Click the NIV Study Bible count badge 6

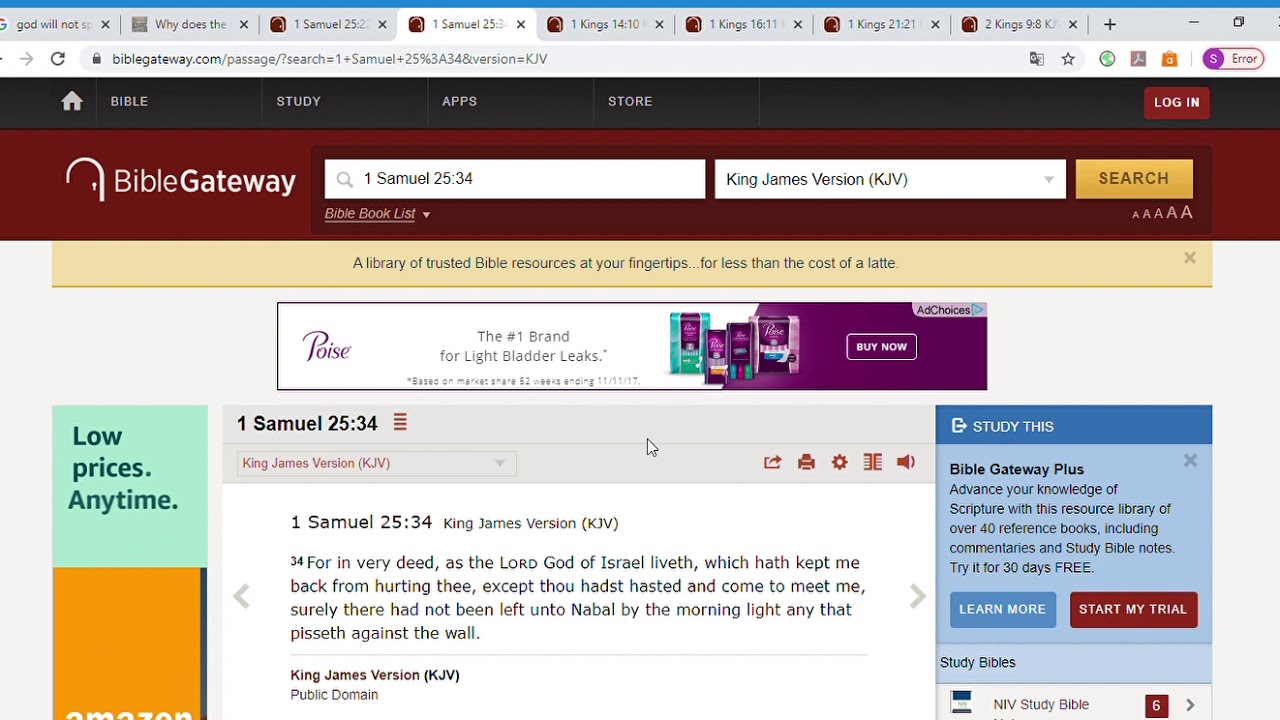(x=1156, y=706)
